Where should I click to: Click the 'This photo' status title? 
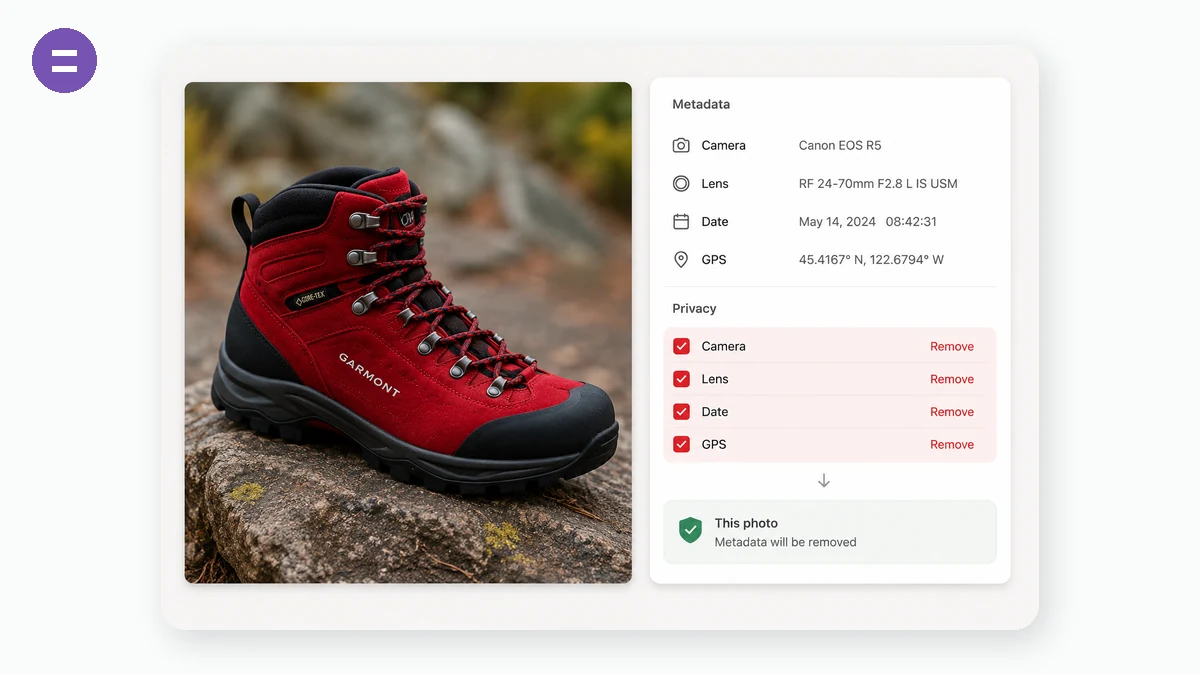[x=746, y=523]
